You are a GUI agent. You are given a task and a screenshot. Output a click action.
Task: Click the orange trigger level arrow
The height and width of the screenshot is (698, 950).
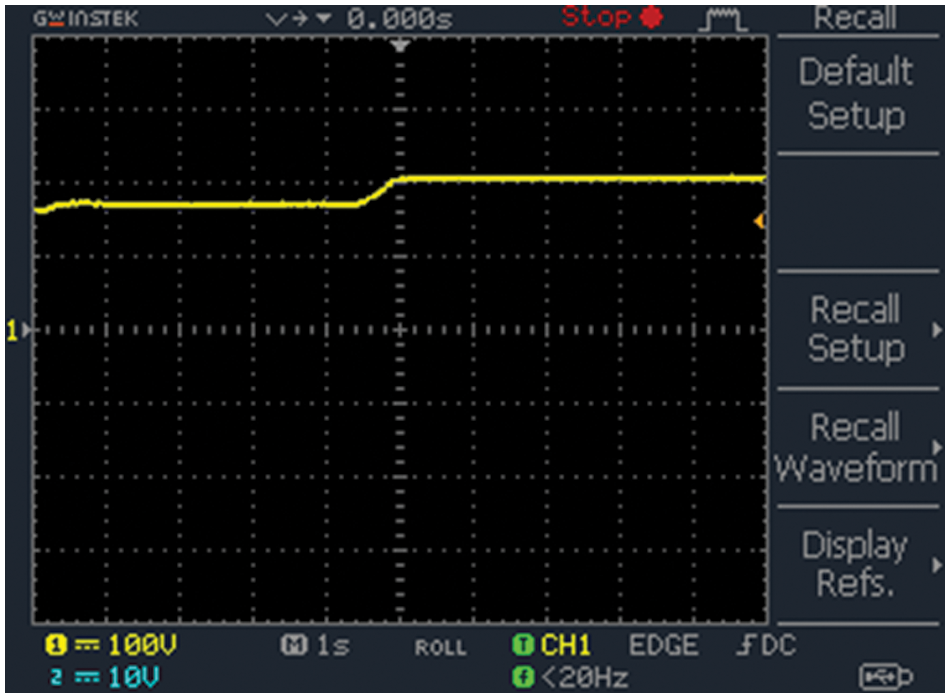tap(760, 220)
